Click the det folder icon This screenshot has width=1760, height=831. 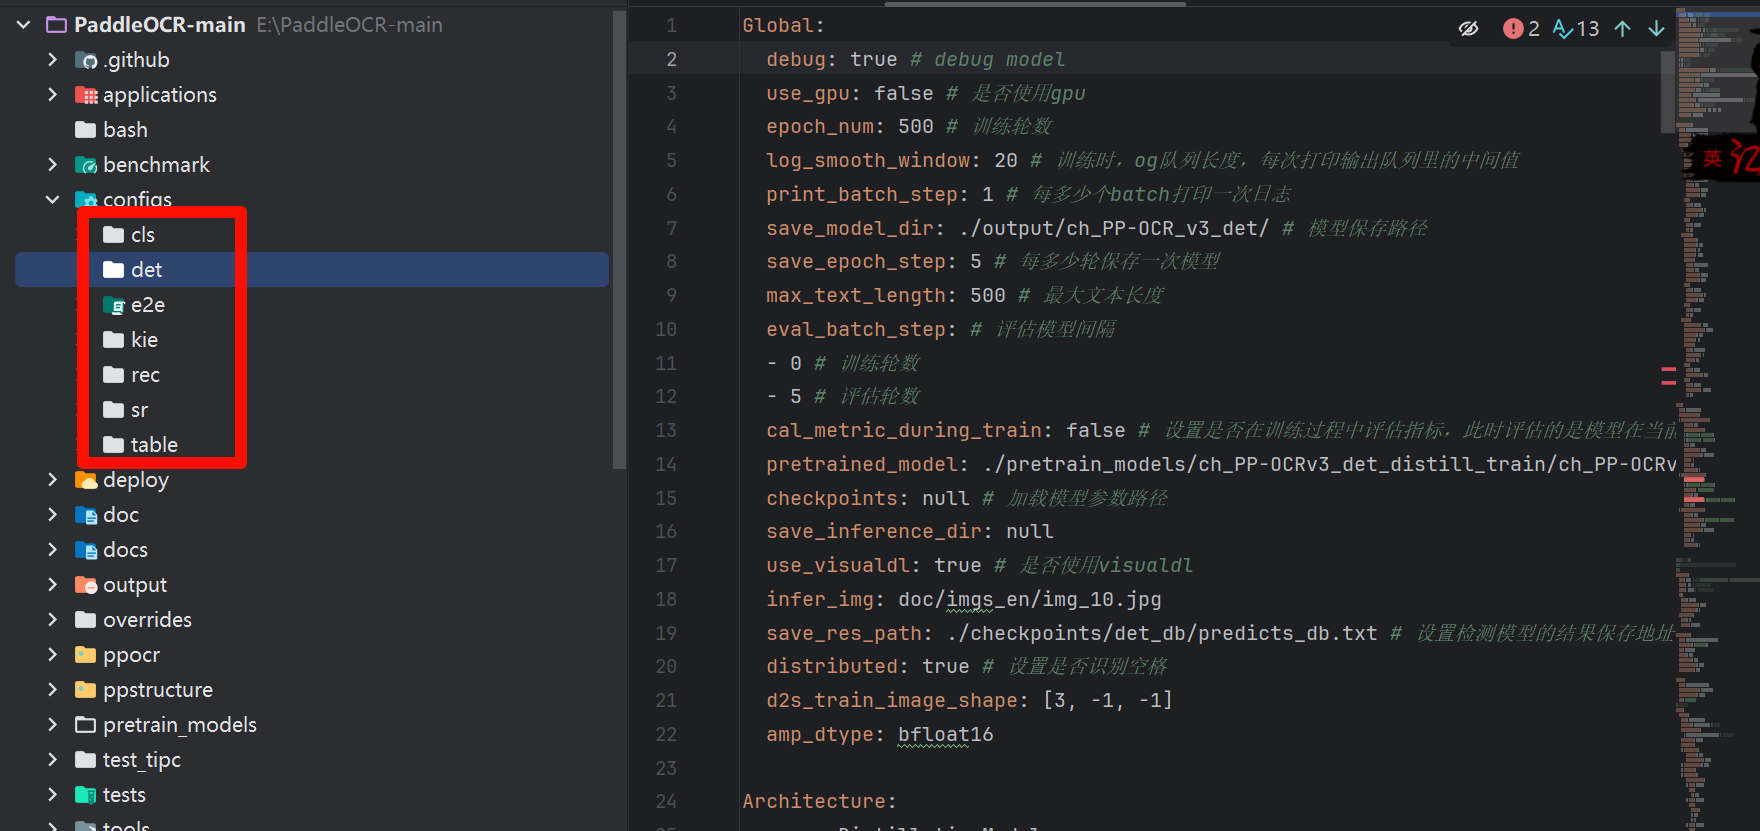point(114,270)
